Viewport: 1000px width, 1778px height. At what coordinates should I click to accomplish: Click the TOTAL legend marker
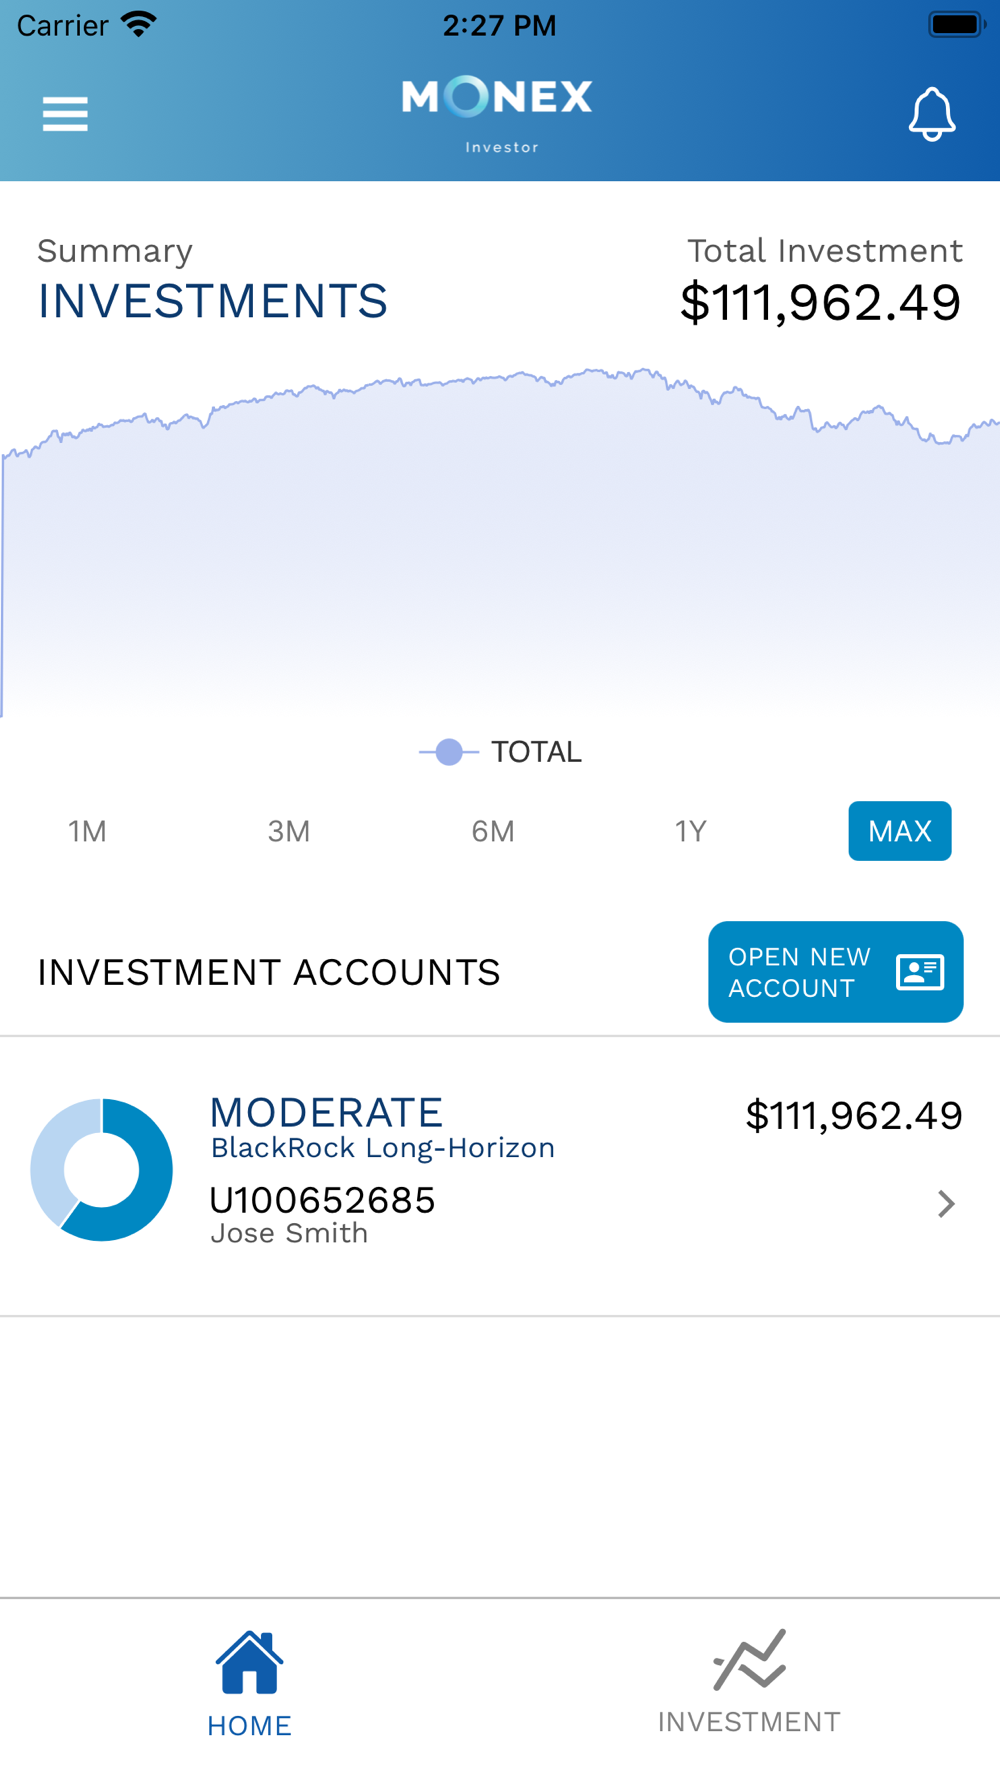[x=449, y=752]
